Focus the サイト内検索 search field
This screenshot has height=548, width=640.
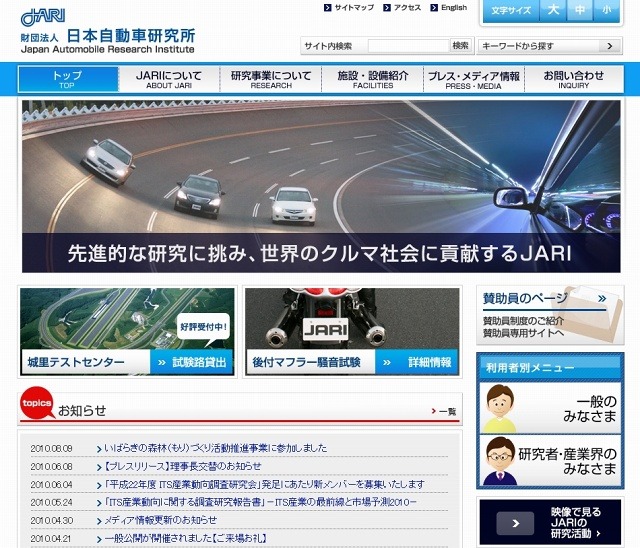coord(408,46)
